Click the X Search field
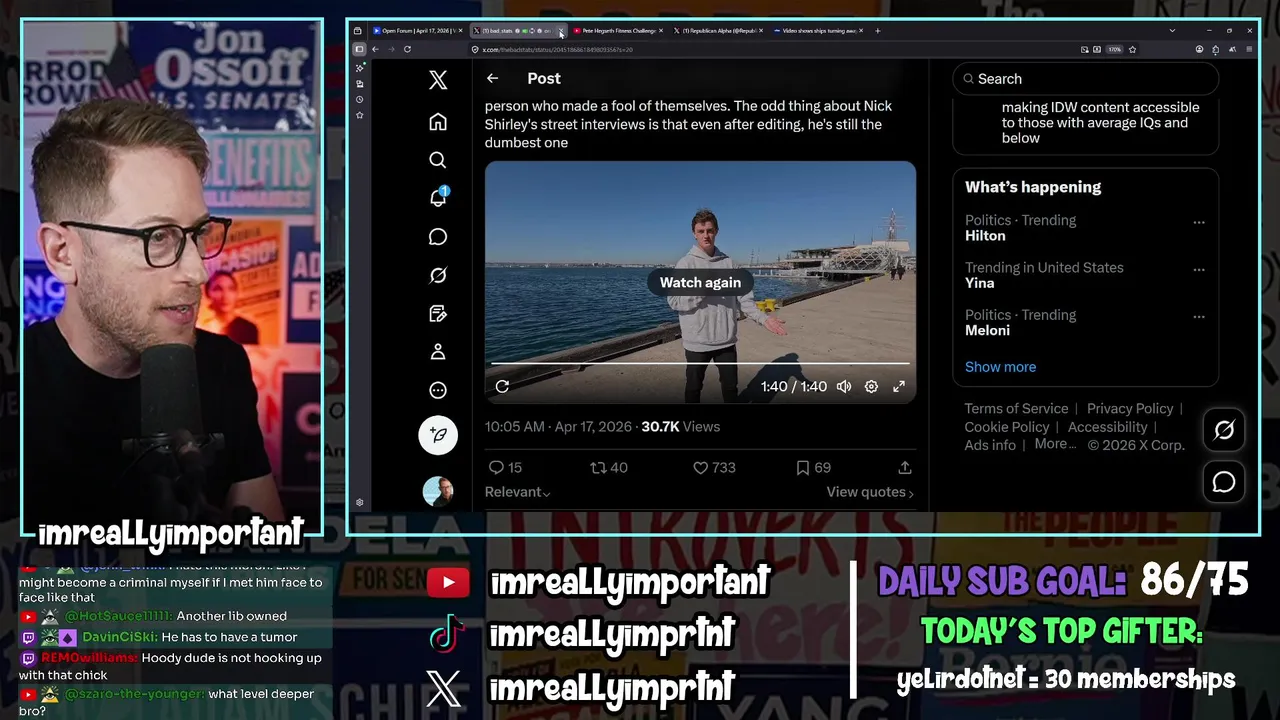Screen dimensions: 1280x720 click(x=1085, y=79)
